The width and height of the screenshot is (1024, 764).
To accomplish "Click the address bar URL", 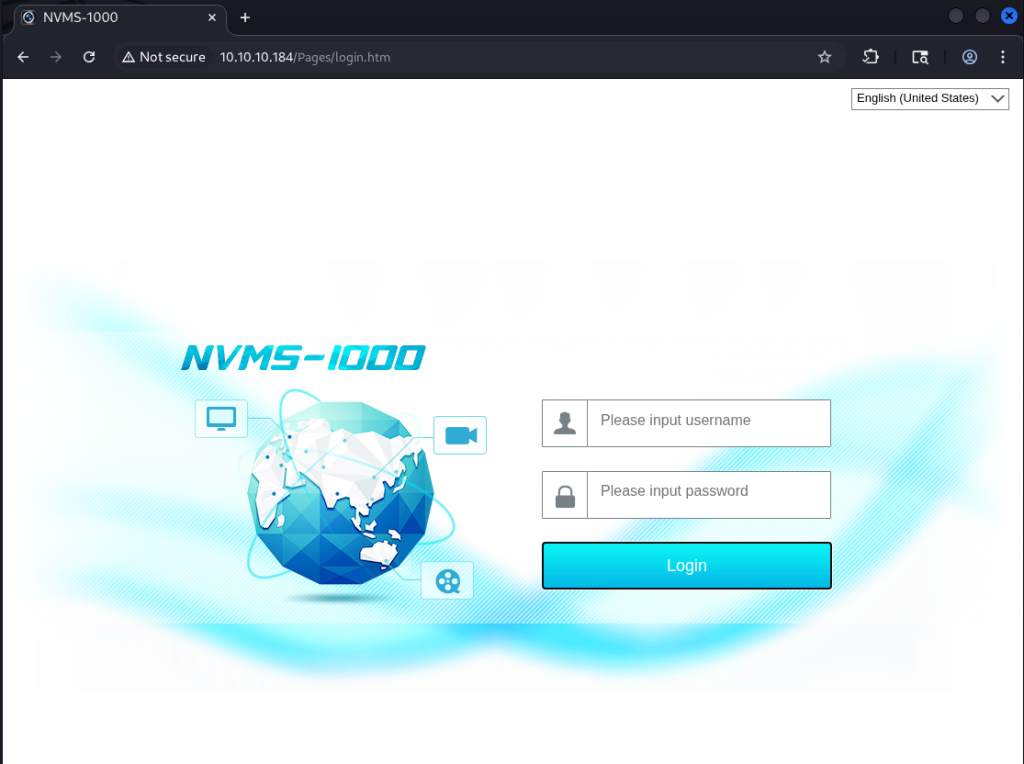I will click(x=305, y=57).
